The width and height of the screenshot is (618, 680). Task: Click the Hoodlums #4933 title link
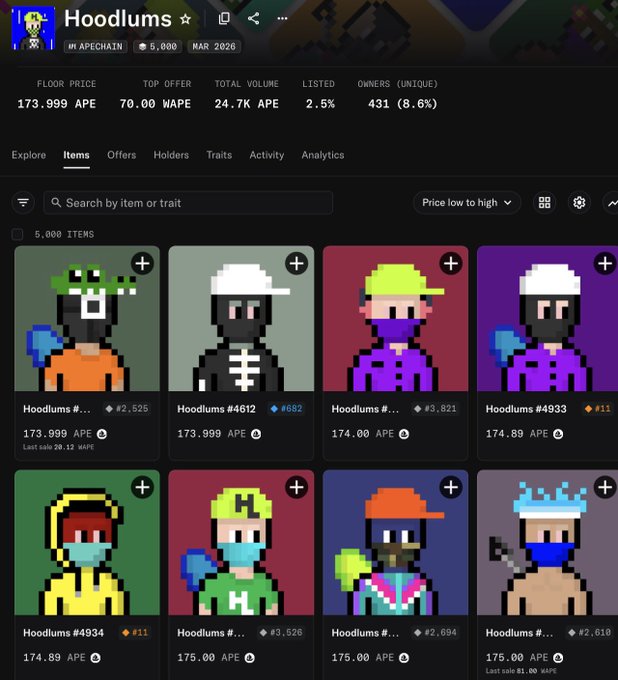click(526, 409)
